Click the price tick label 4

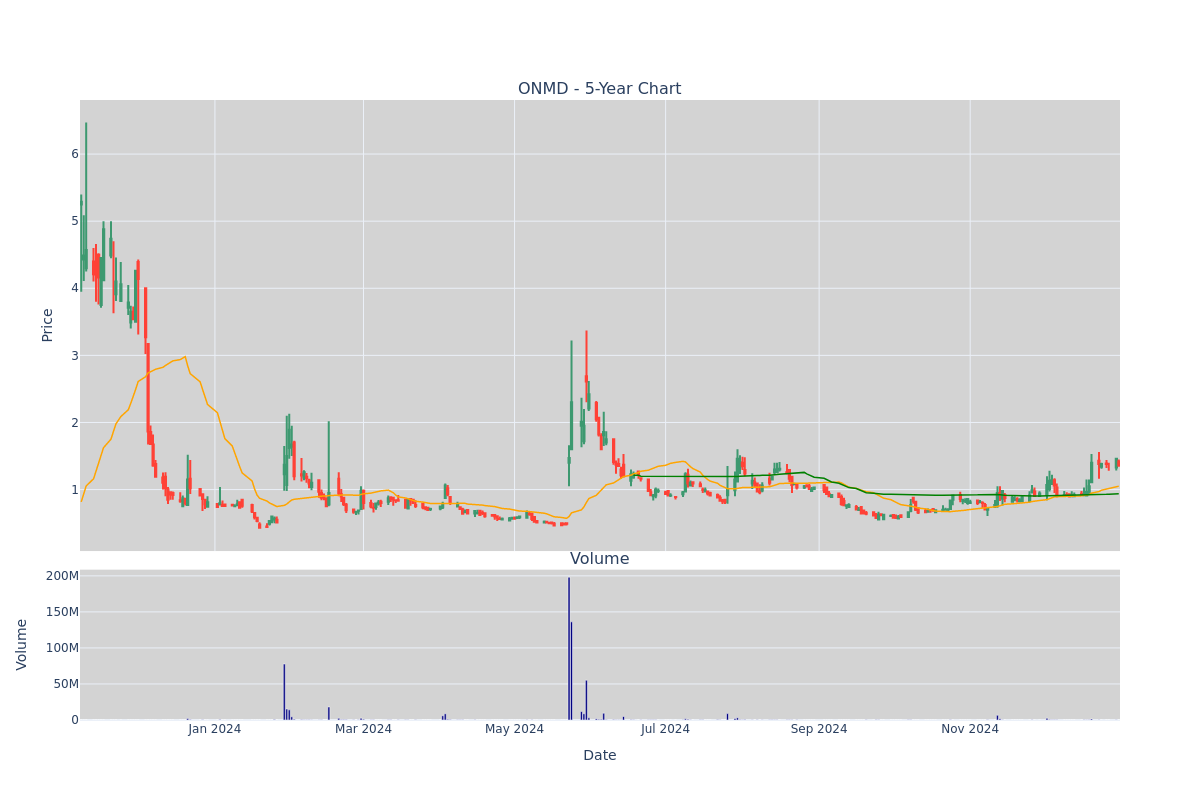[74, 288]
